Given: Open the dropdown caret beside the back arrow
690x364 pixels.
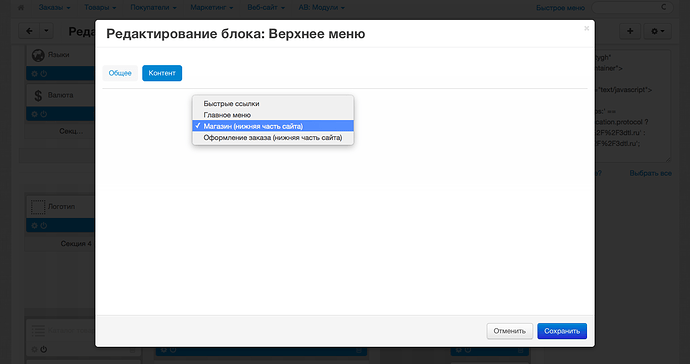Looking at the screenshot, I should coord(46,31).
